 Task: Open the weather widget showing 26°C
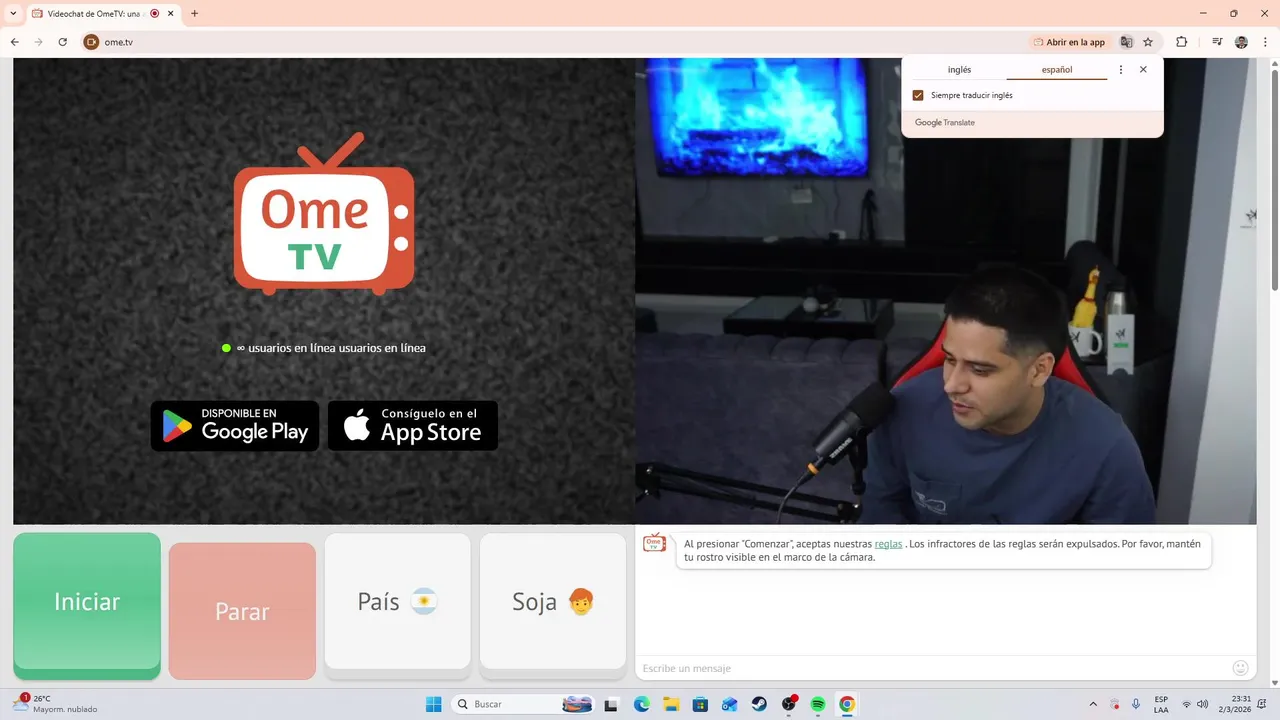pos(56,704)
